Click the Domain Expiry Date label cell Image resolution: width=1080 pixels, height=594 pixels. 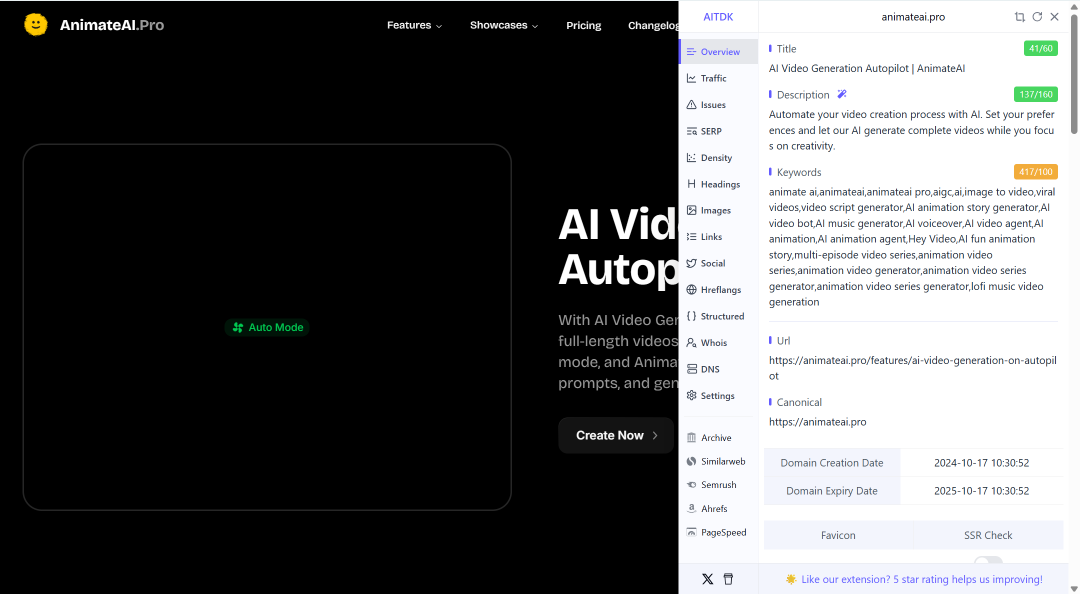point(832,491)
